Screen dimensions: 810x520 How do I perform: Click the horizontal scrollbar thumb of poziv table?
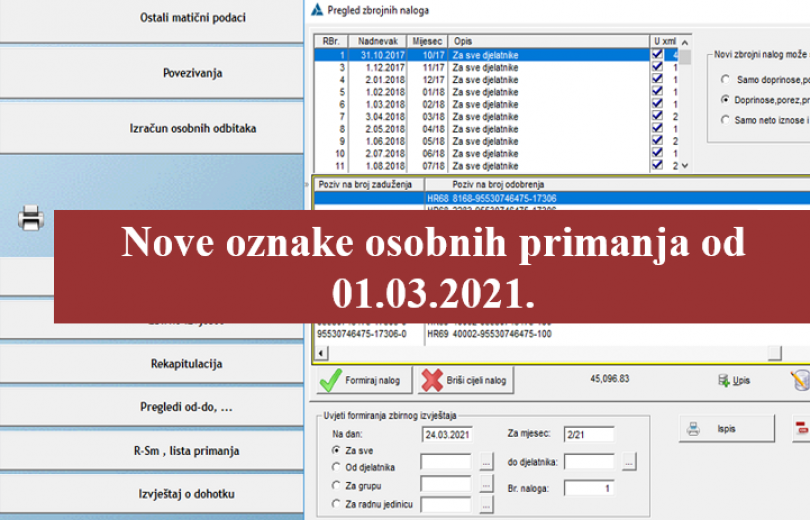coord(775,353)
